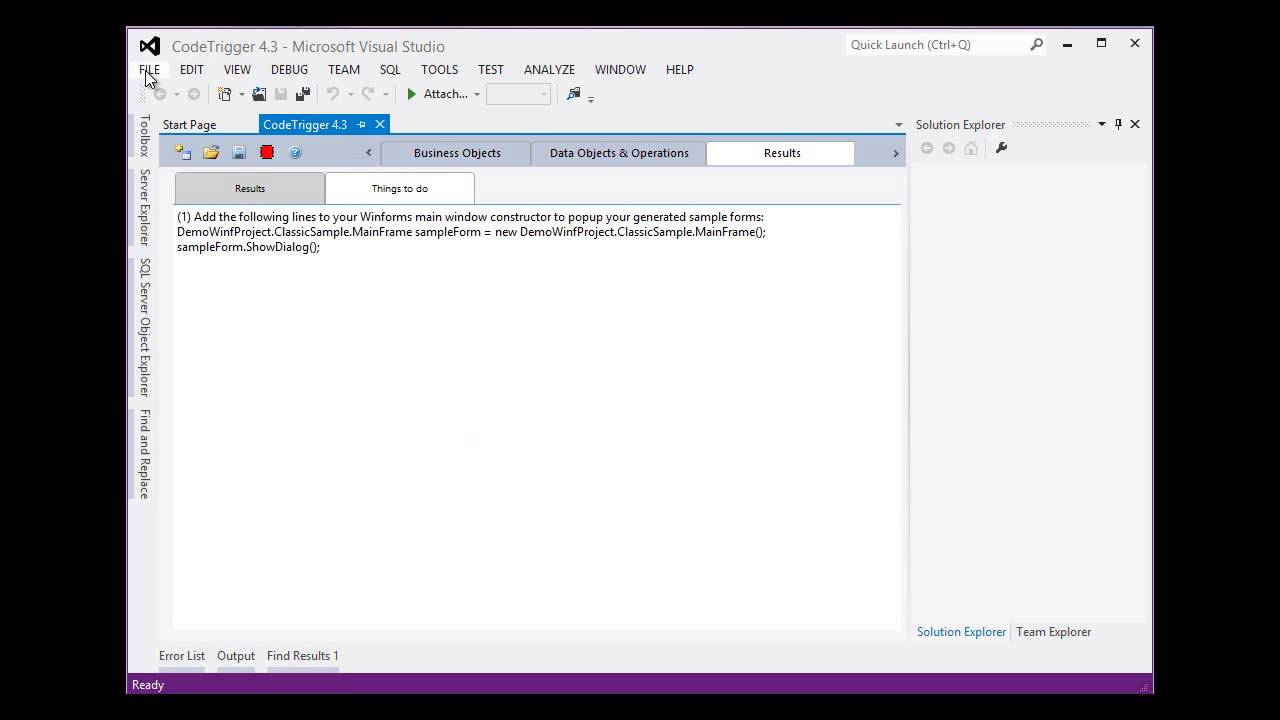Open the Undo history dropdown arrow
Image resolution: width=1280 pixels, height=720 pixels.
click(x=351, y=95)
